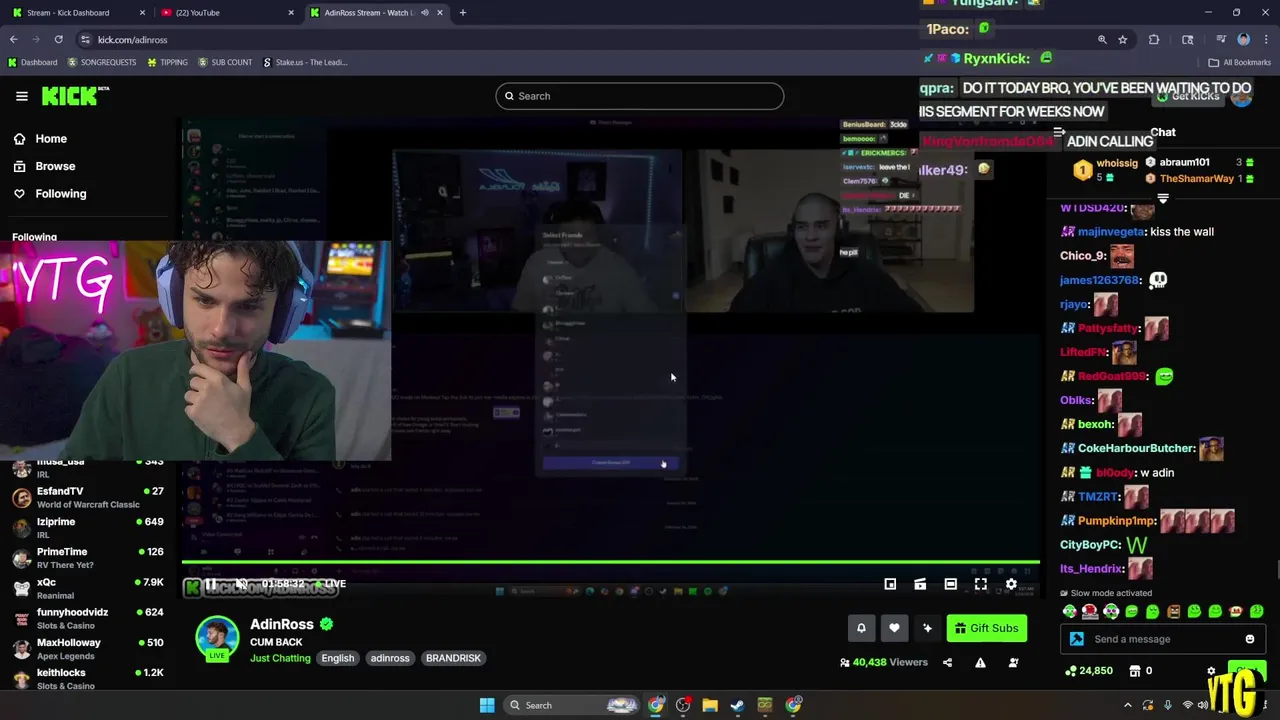Select the adinross tag
This screenshot has height=720, width=1280.
click(x=390, y=658)
